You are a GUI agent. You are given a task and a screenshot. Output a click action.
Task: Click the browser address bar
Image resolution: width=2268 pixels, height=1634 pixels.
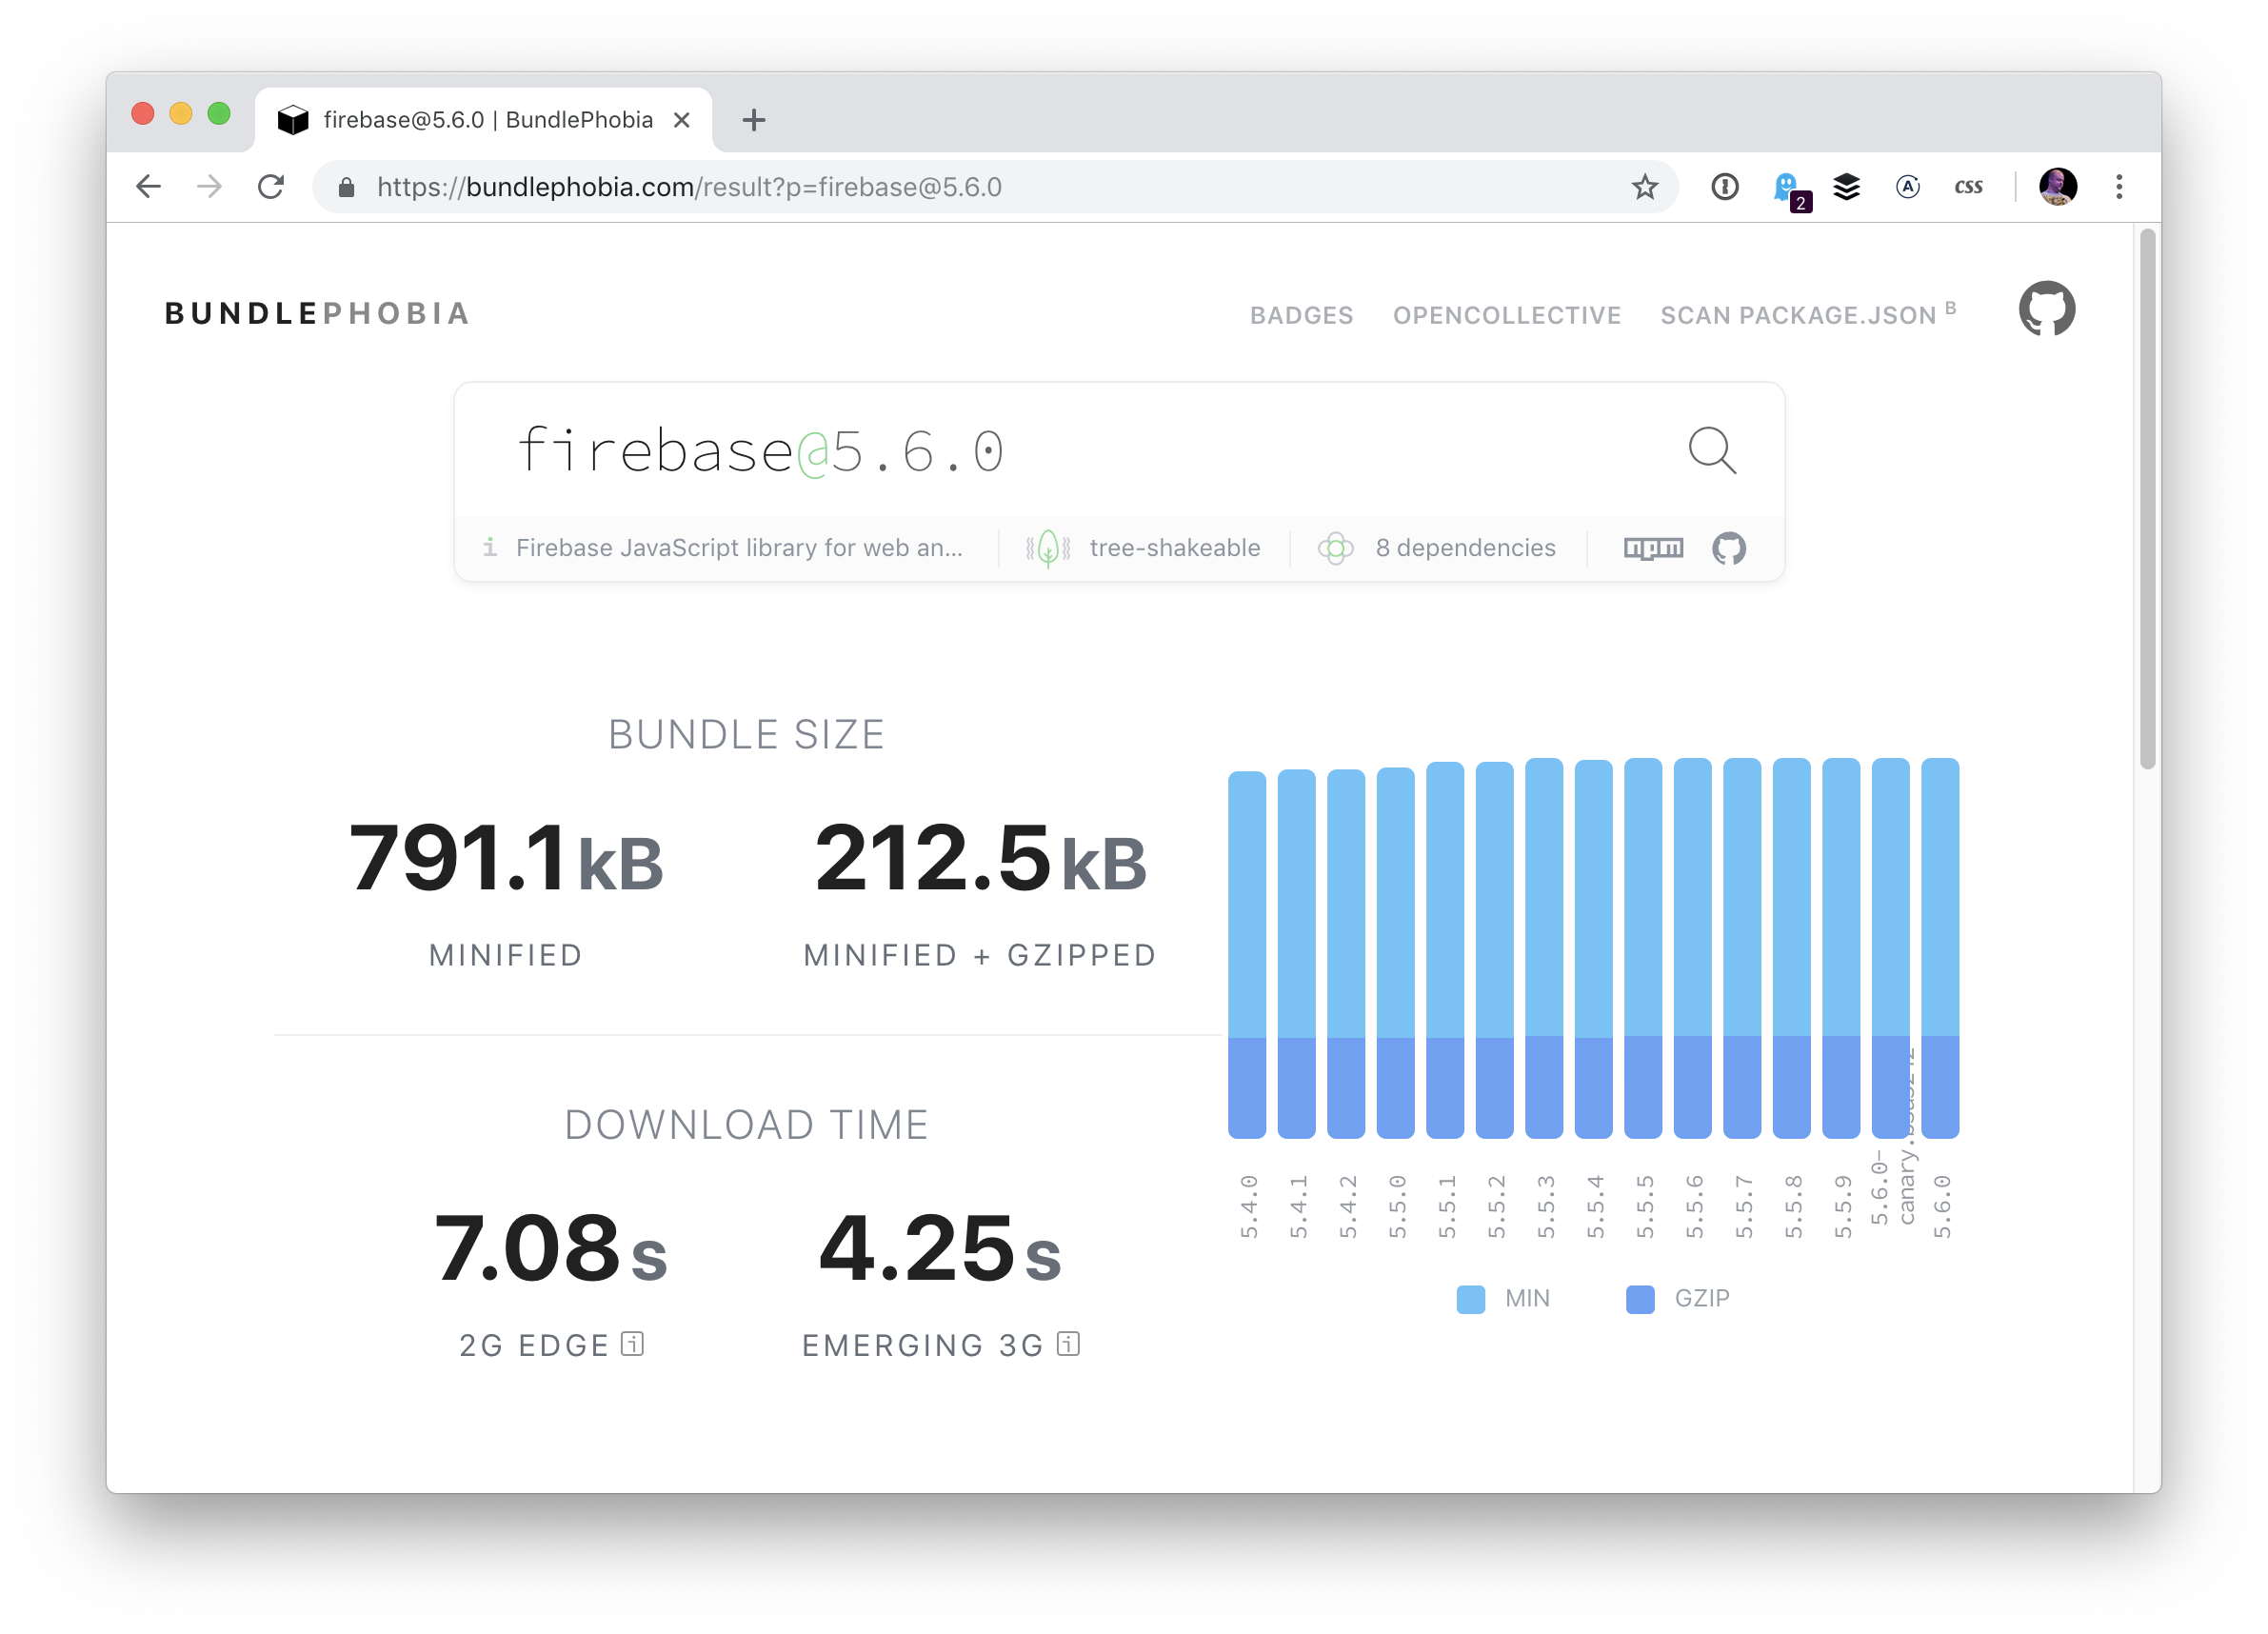click(x=995, y=187)
